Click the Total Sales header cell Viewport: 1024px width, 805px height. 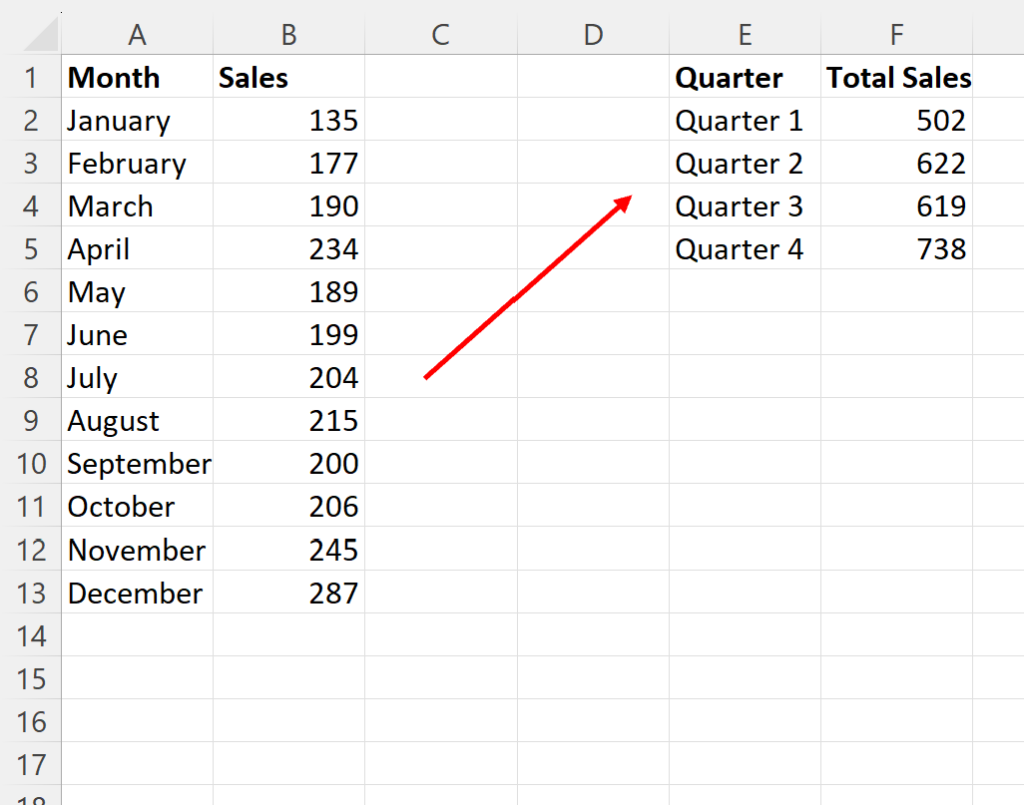pyautogui.click(x=897, y=77)
